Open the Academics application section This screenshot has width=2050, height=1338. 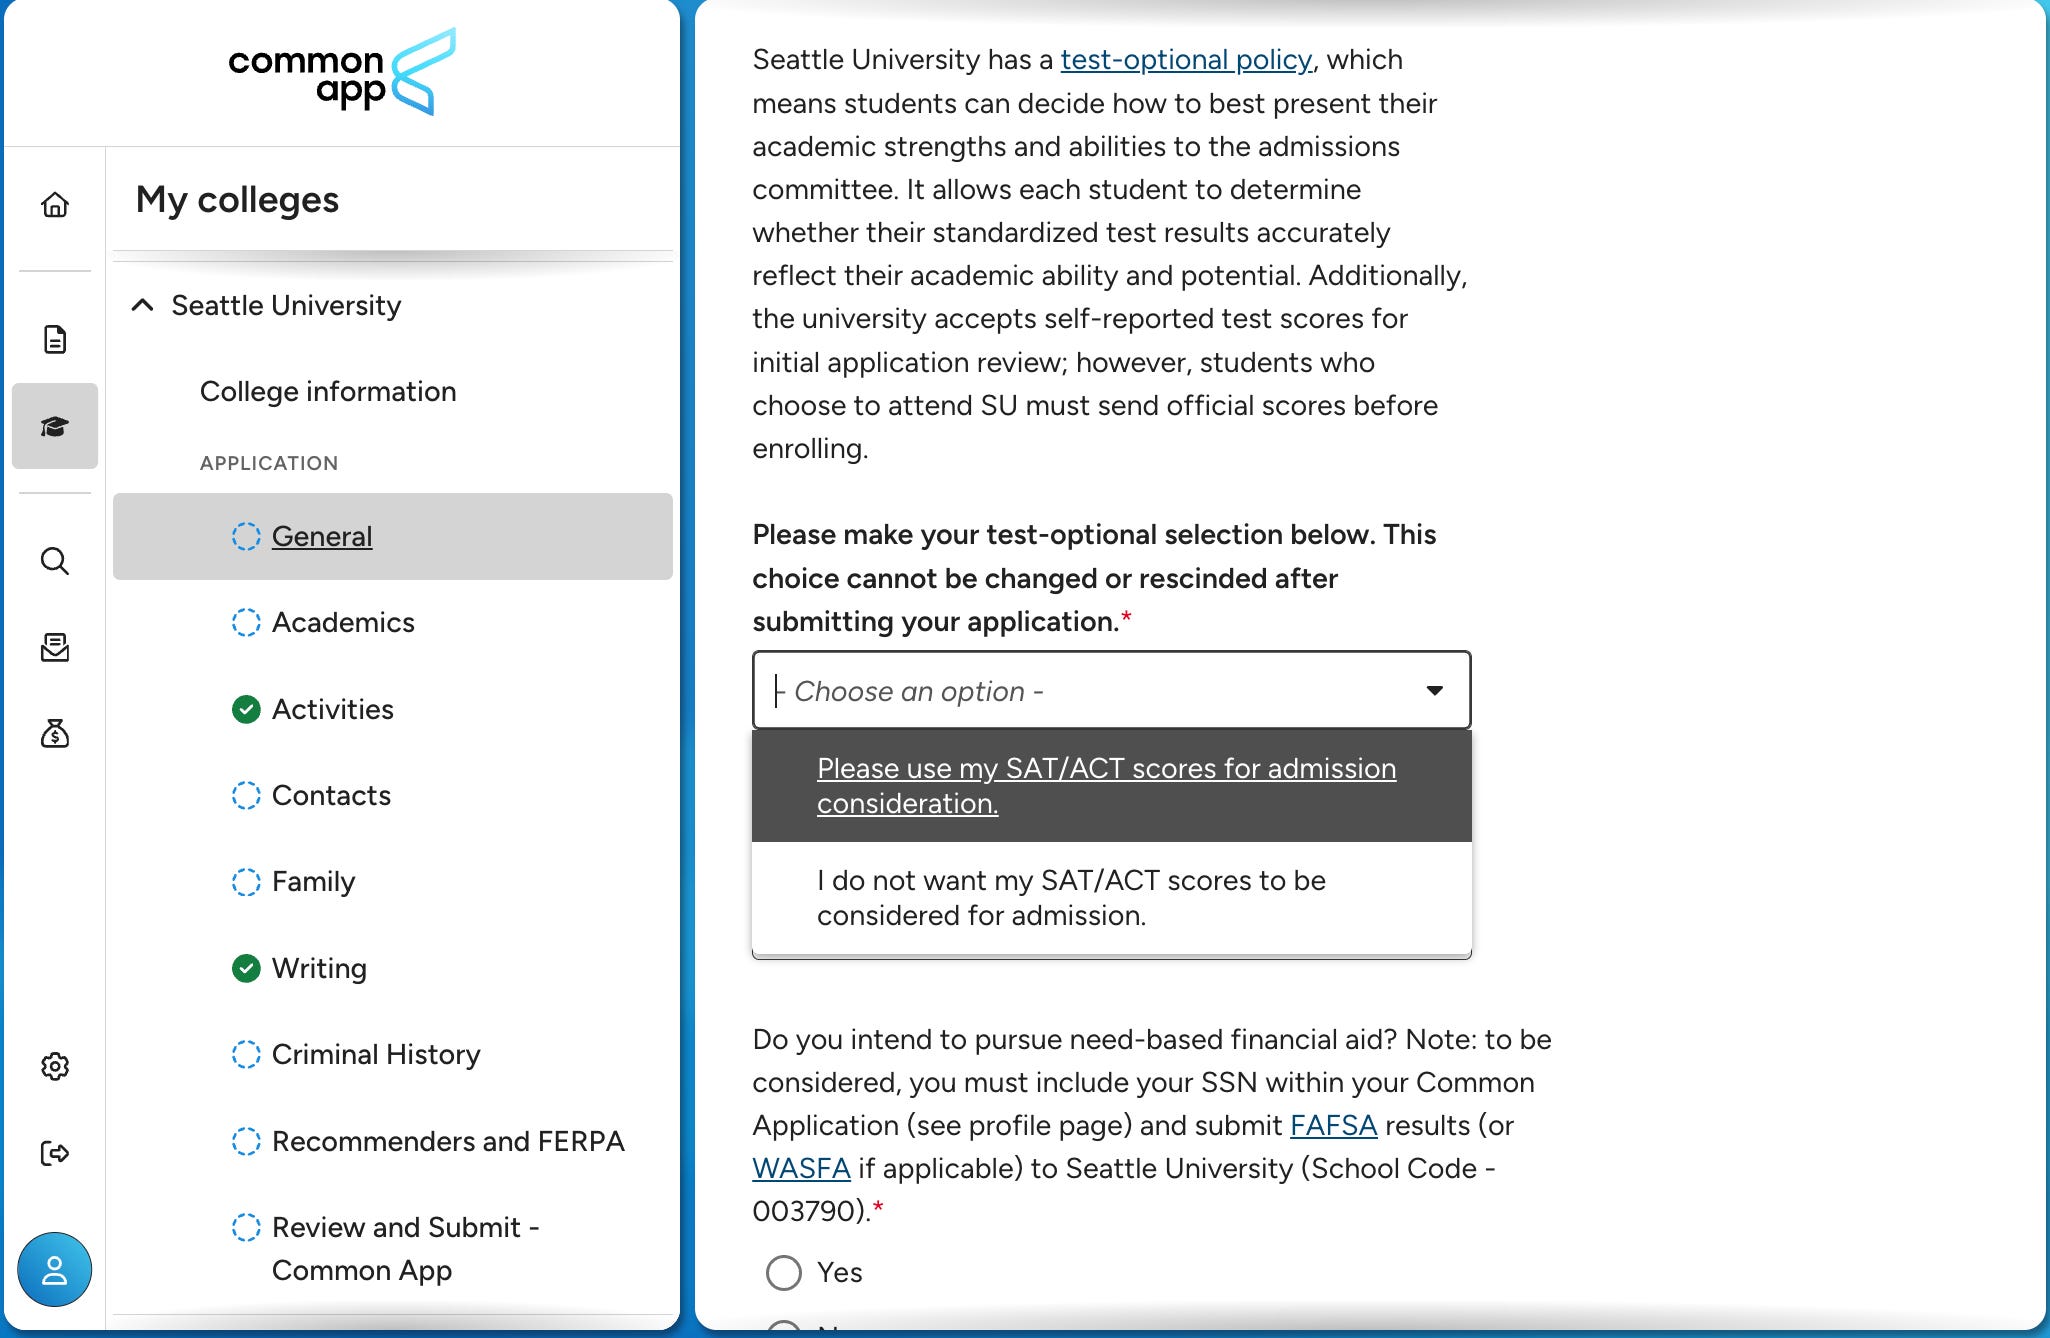(x=342, y=622)
